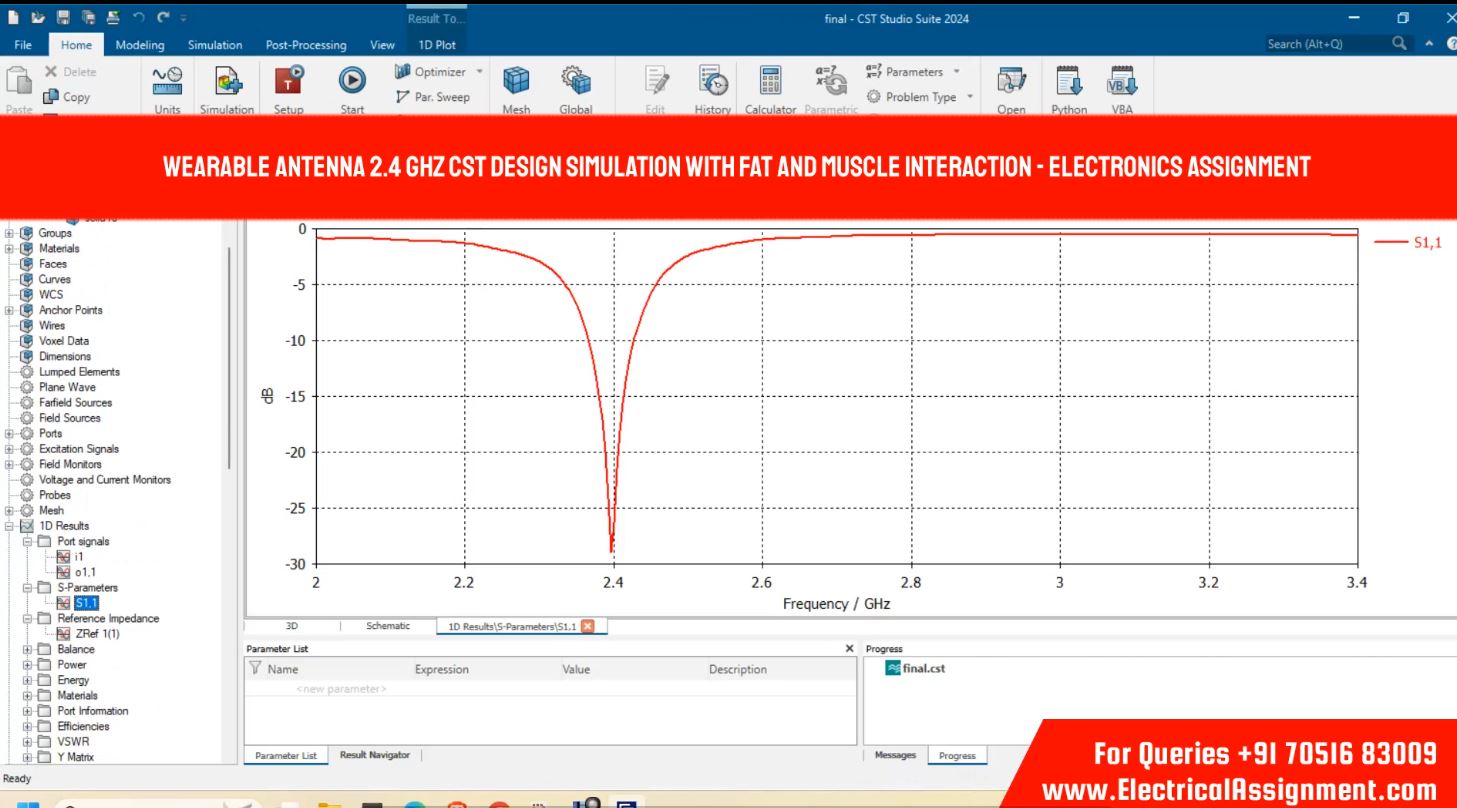Click the Search input field
This screenshot has width=1457, height=808.
tap(1325, 44)
